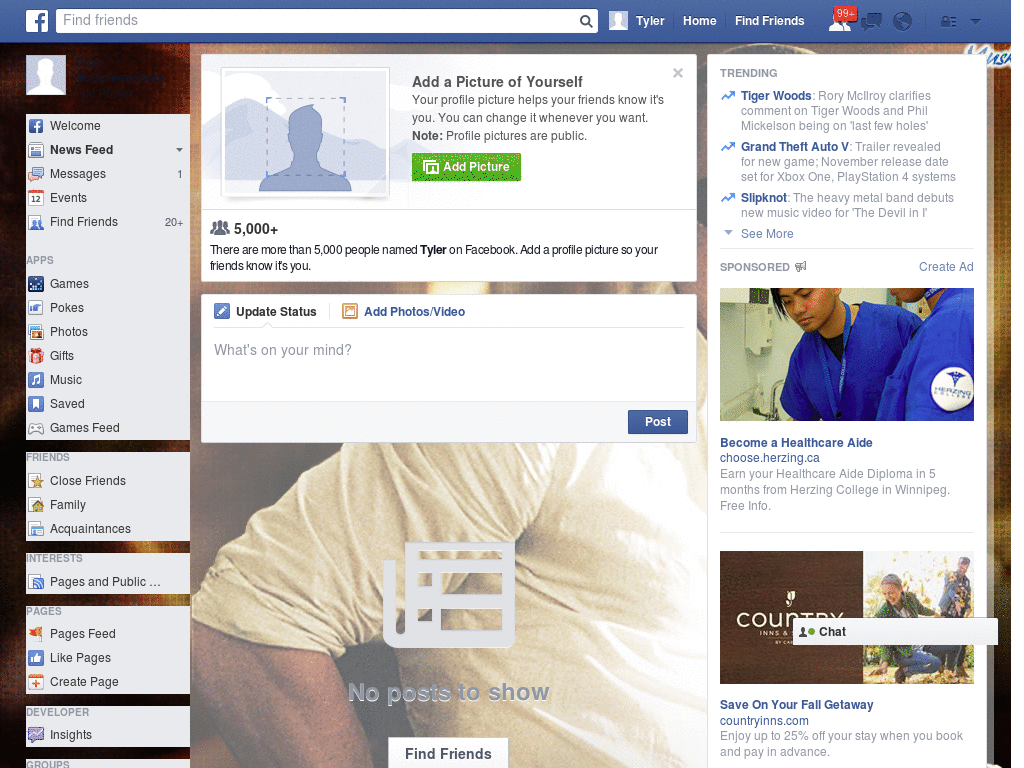Open the Create Ad link
Screen dimensions: 1024x768
(x=946, y=266)
